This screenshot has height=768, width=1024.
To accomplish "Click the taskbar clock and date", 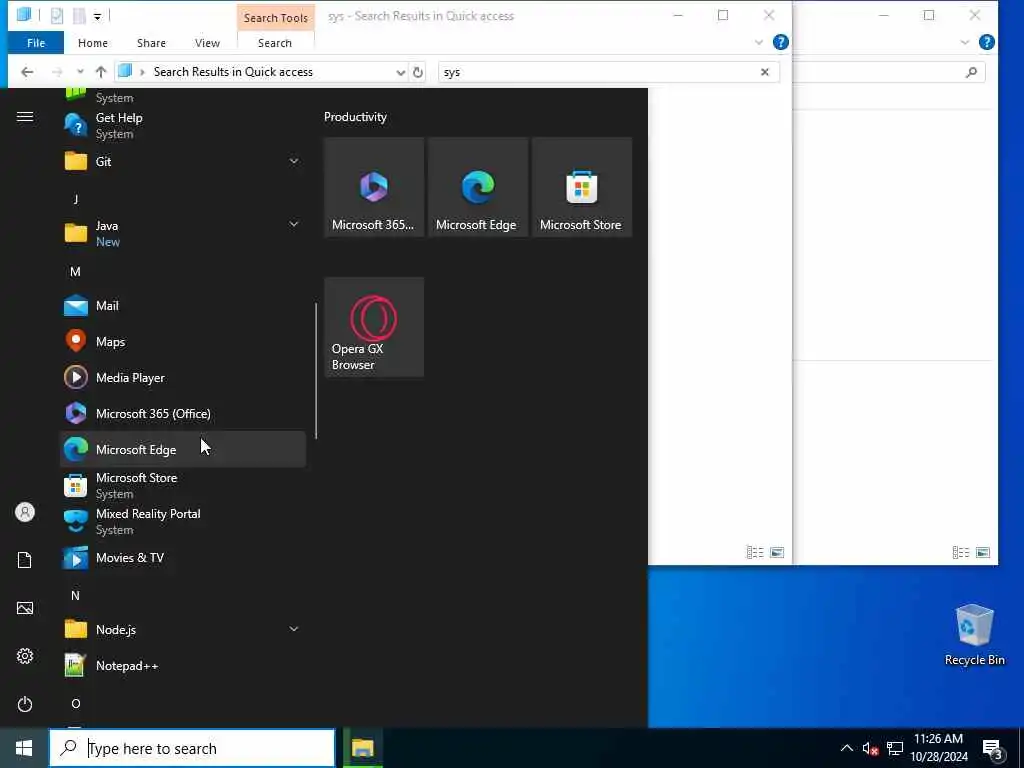I will point(938,748).
